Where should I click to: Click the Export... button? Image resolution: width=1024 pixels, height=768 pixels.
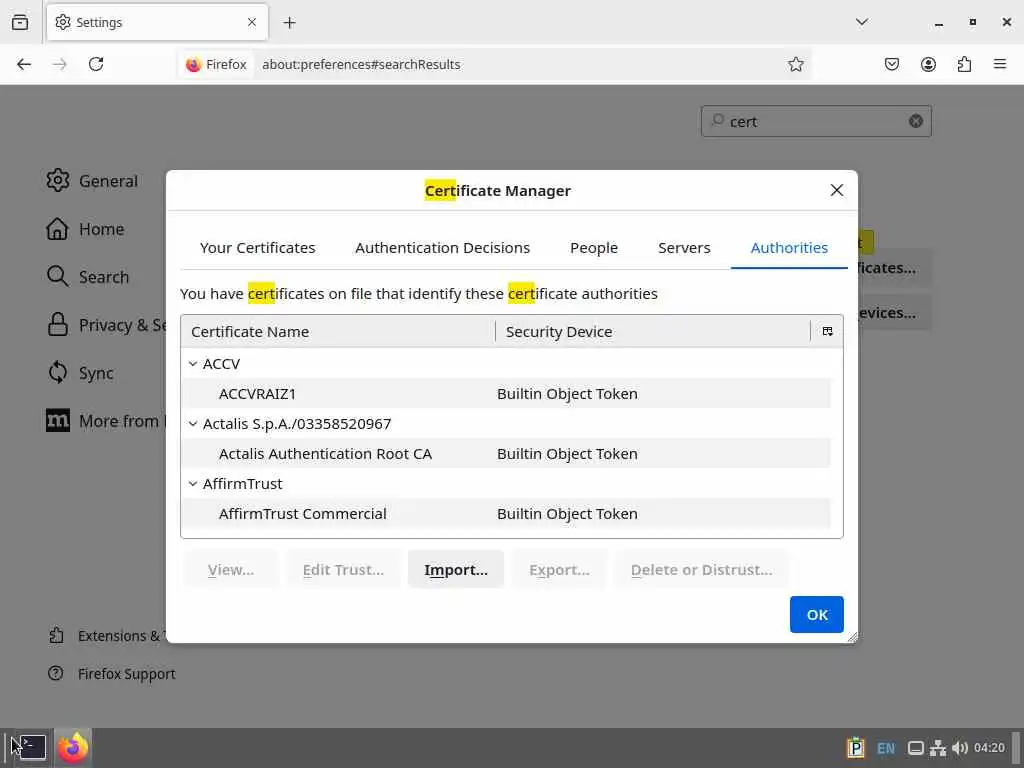559,569
